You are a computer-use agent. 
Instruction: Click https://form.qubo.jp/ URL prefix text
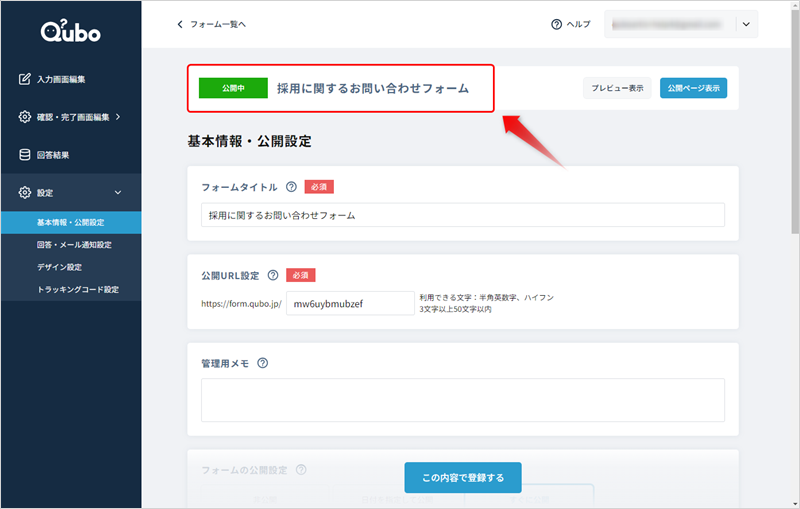click(x=241, y=303)
